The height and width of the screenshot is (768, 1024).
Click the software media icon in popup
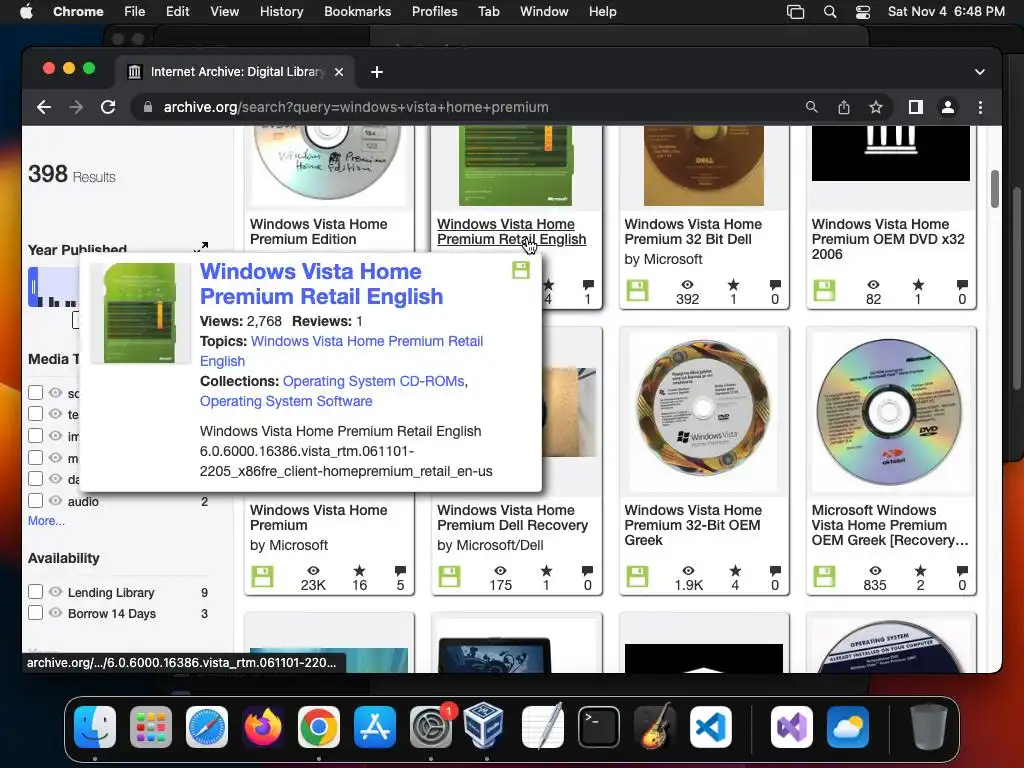pyautogui.click(x=520, y=270)
